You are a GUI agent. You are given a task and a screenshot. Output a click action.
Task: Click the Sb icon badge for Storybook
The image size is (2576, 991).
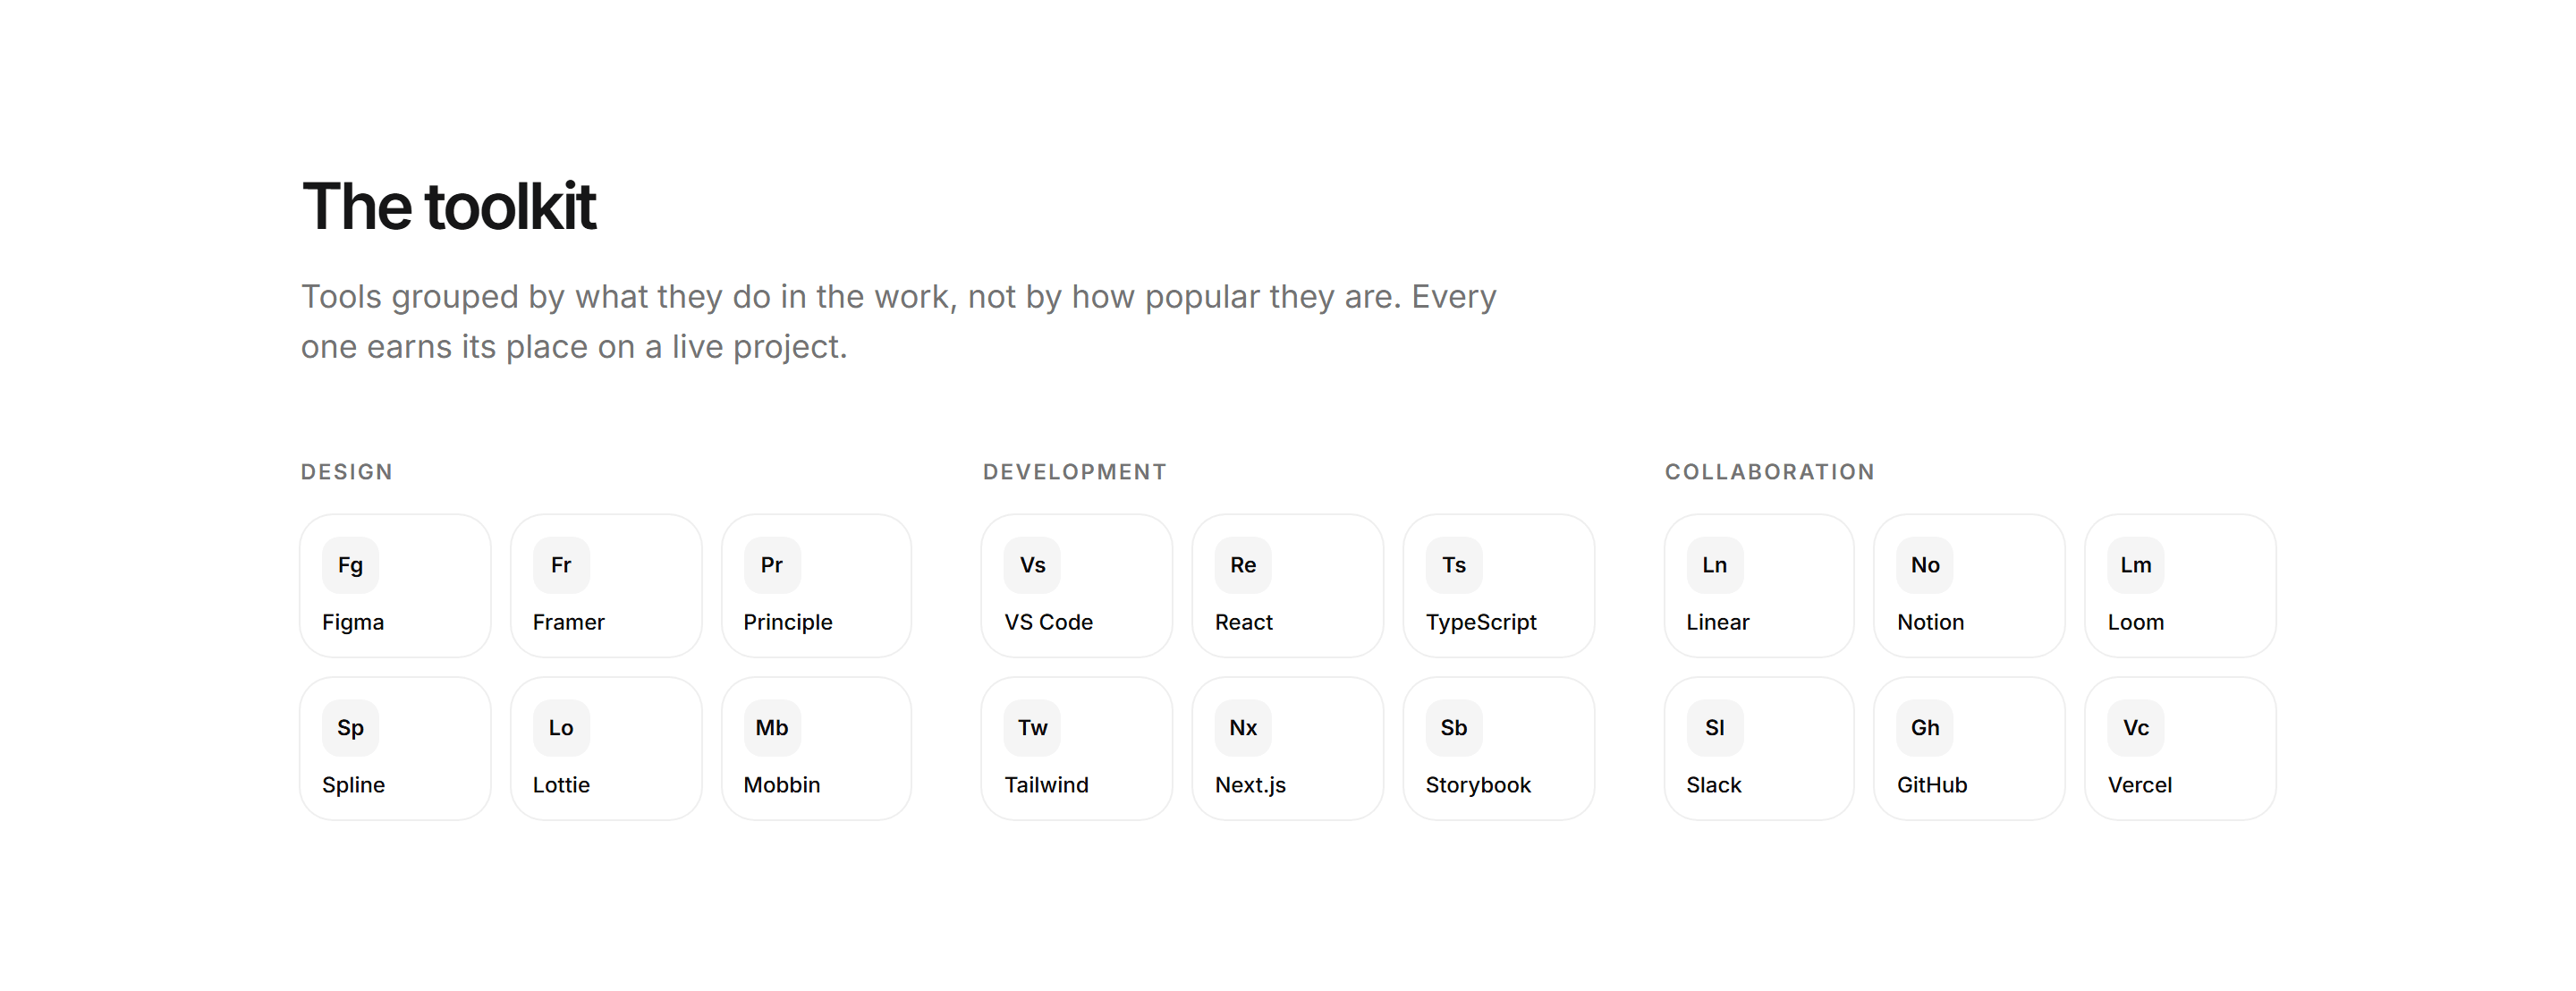(x=1454, y=728)
